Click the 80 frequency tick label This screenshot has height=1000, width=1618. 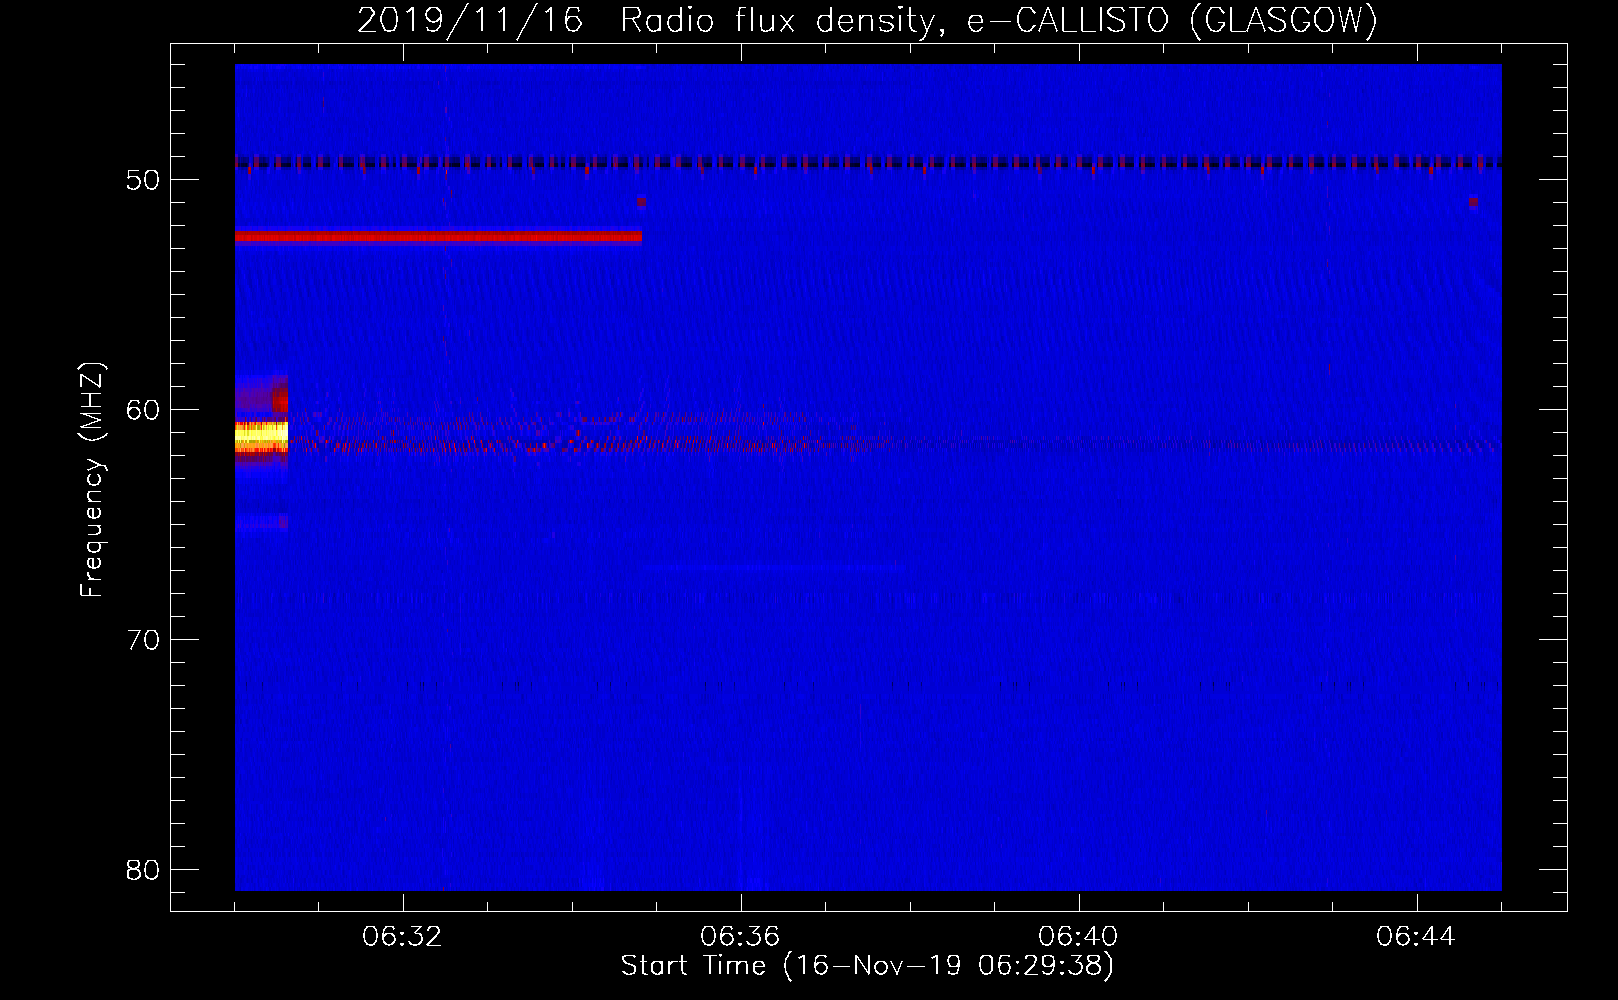[143, 869]
